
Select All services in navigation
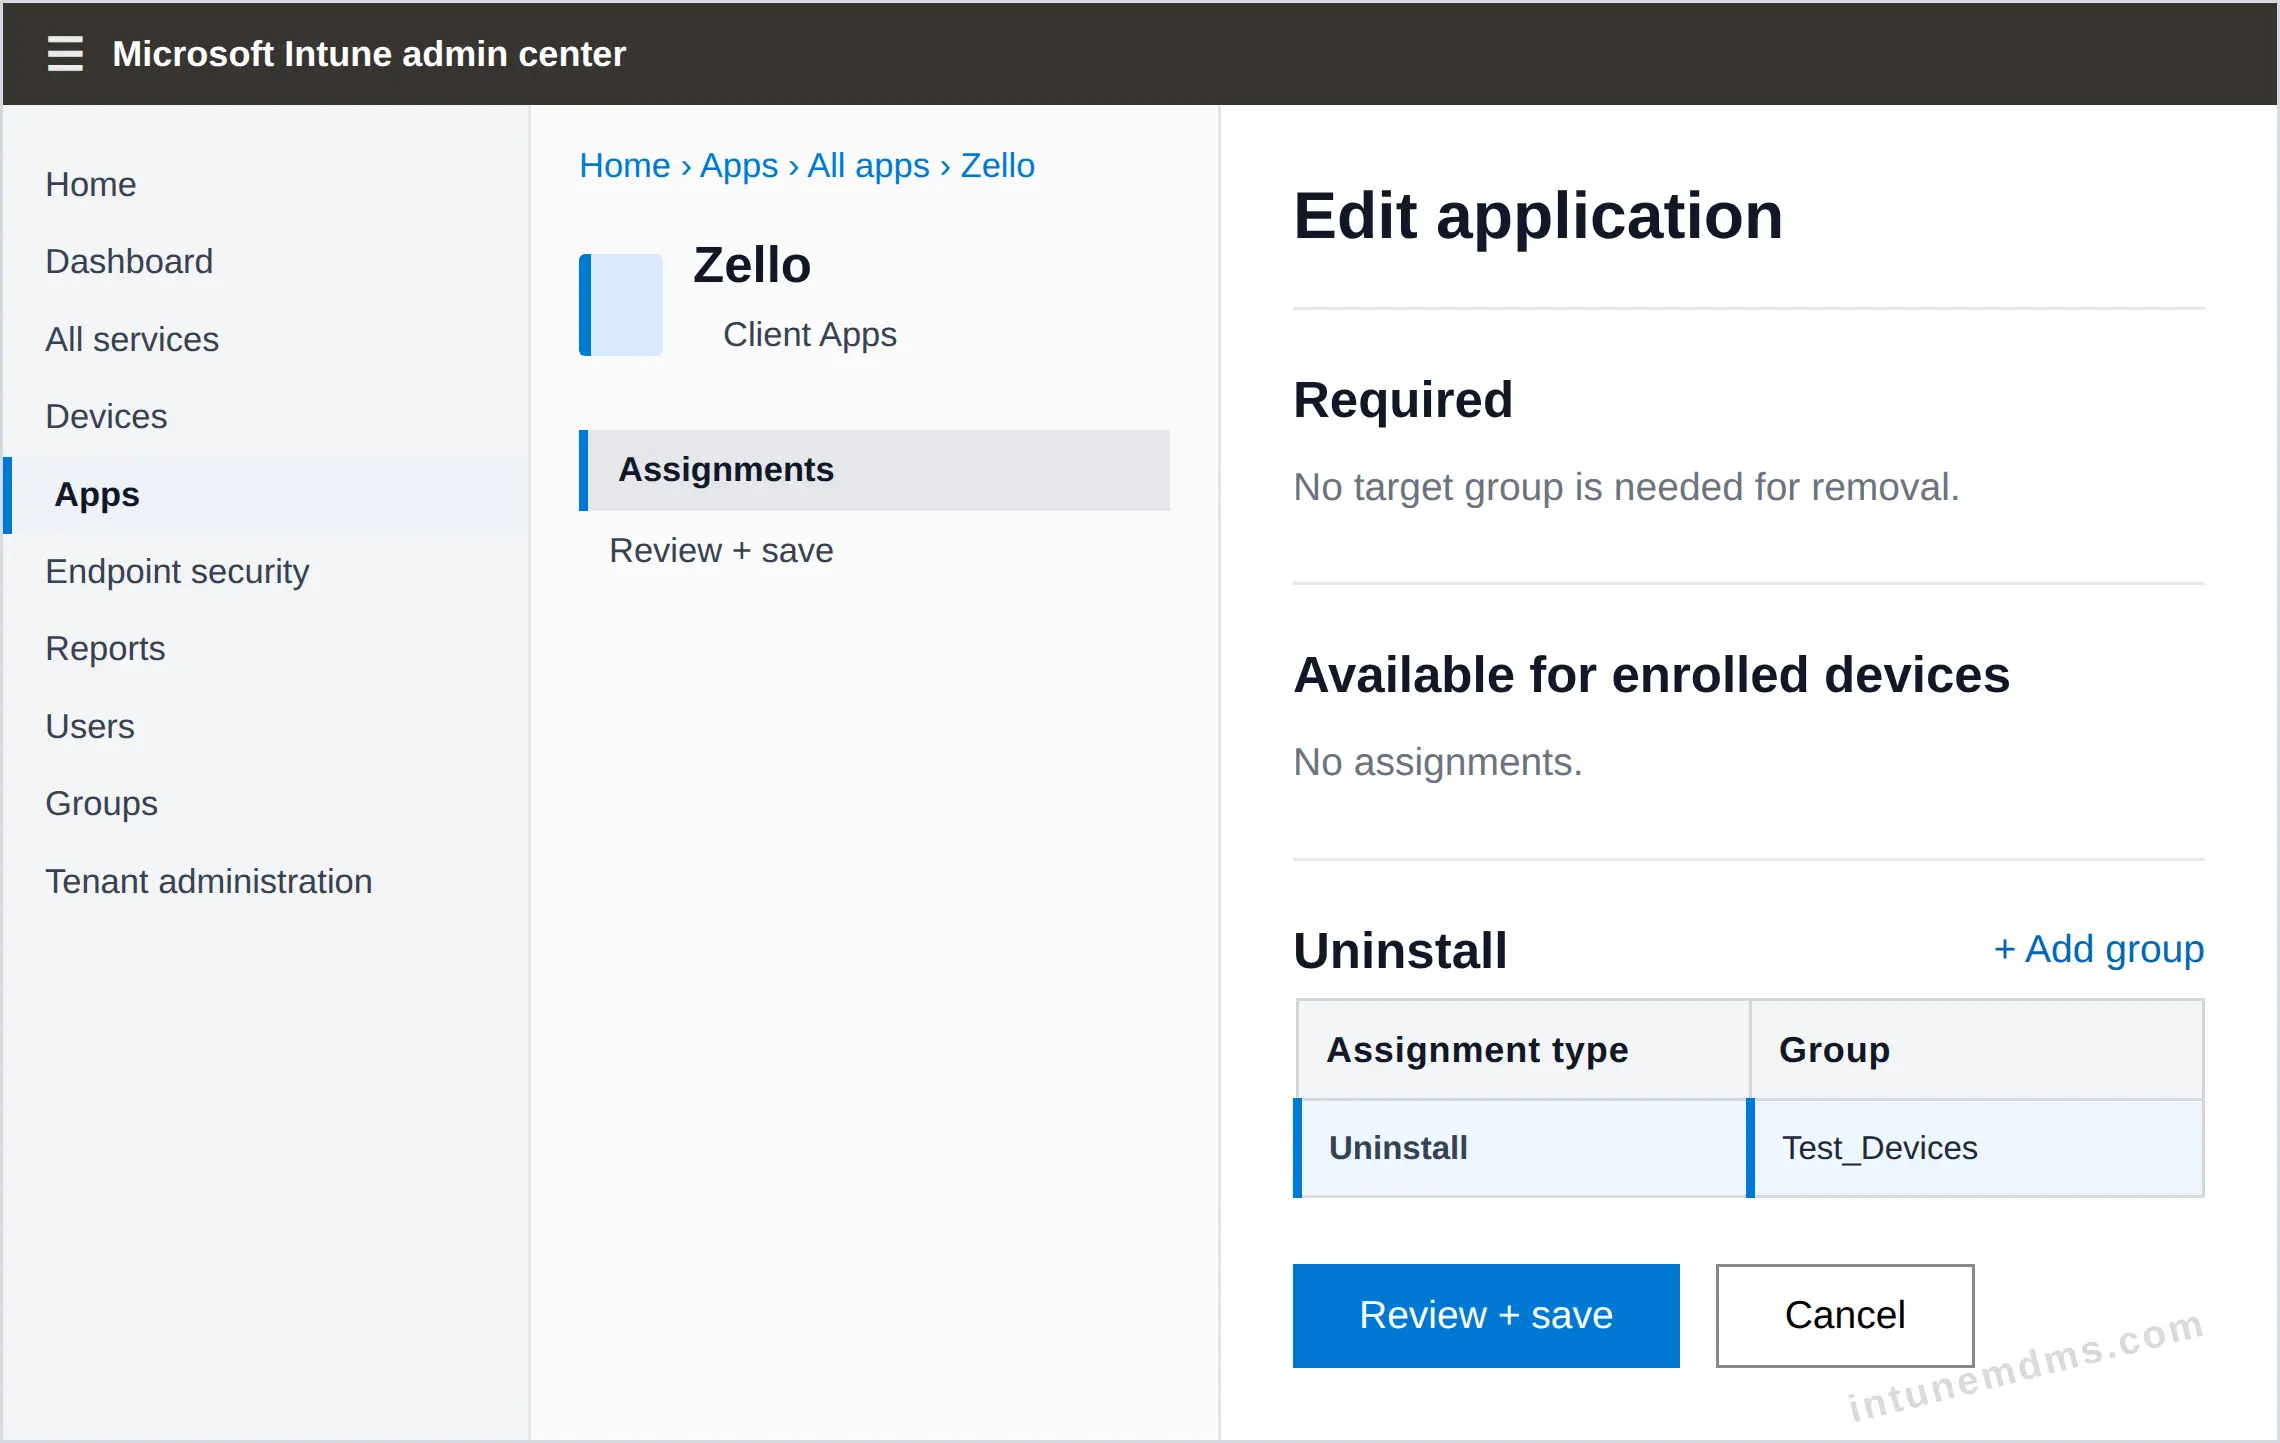[x=132, y=340]
